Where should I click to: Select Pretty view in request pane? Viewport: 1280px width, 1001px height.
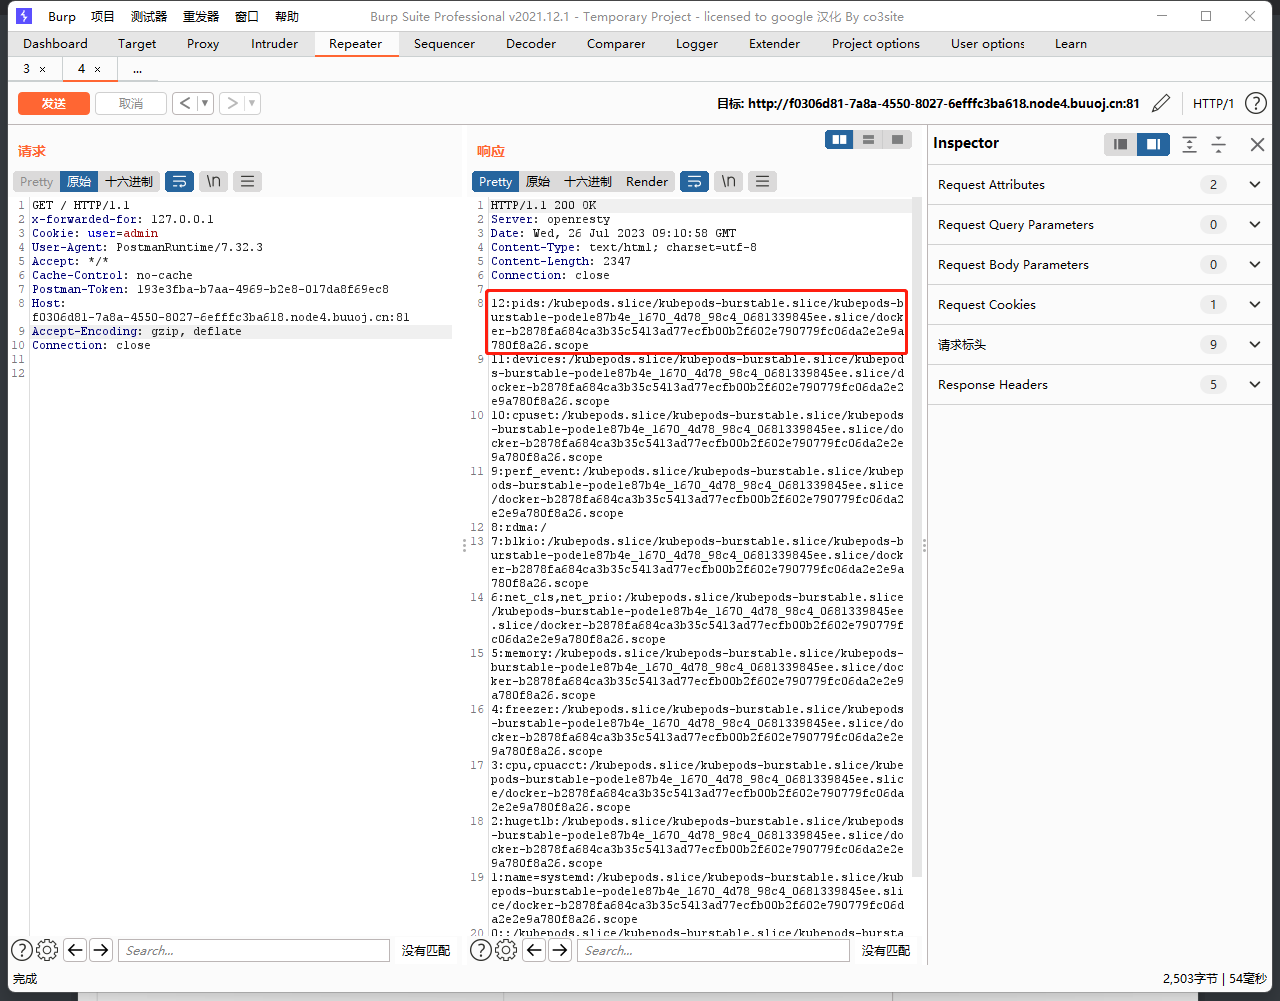[36, 181]
